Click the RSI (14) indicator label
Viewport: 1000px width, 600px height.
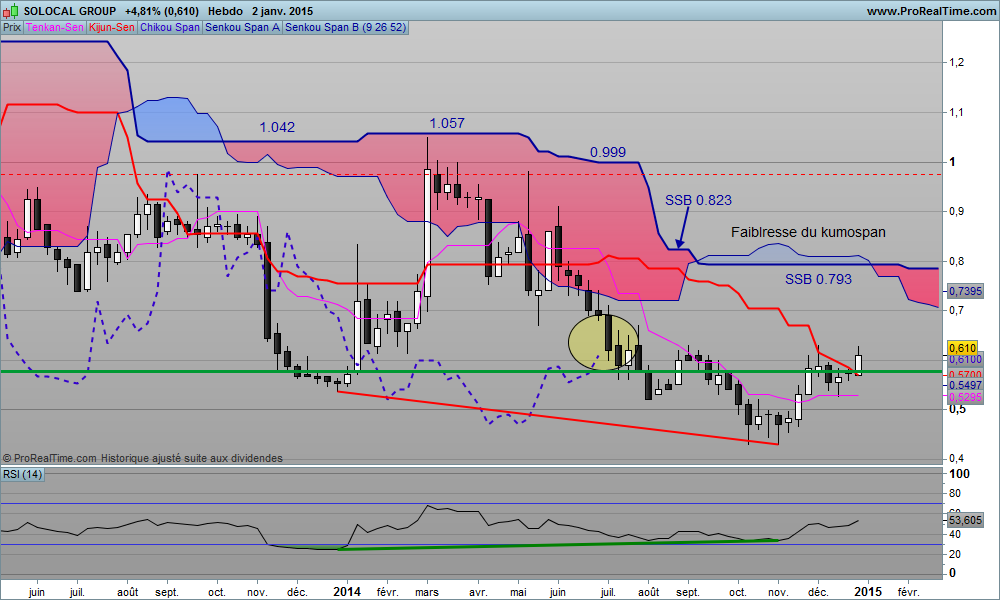click(22, 474)
